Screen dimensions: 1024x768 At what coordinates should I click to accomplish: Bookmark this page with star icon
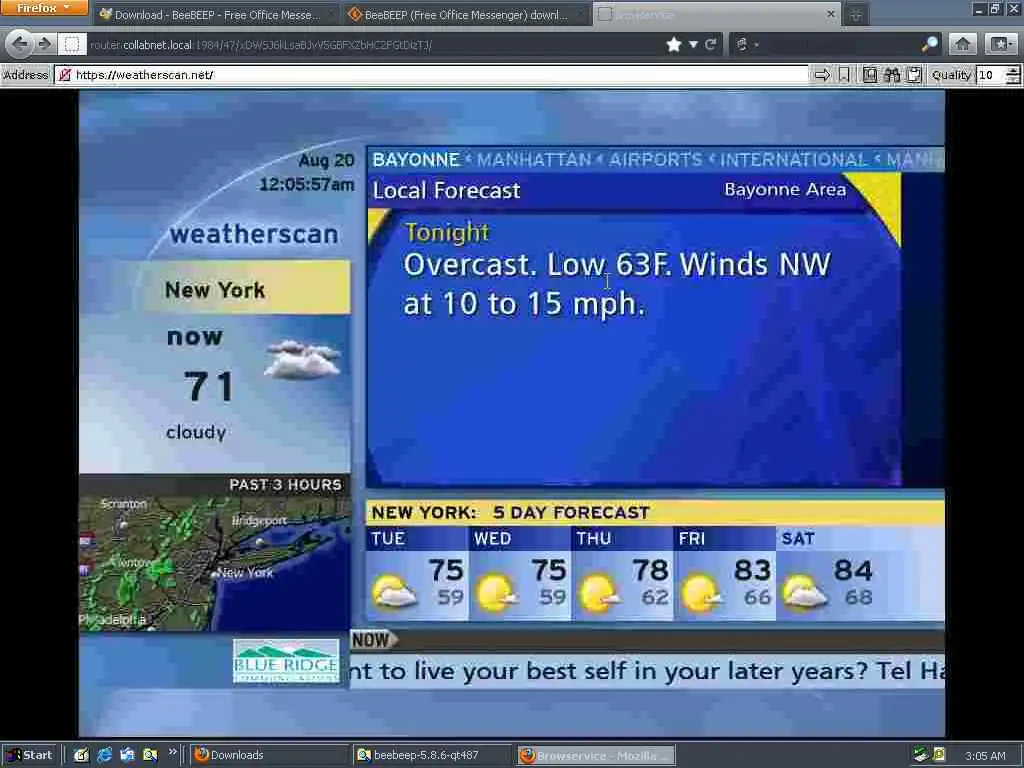tap(674, 44)
